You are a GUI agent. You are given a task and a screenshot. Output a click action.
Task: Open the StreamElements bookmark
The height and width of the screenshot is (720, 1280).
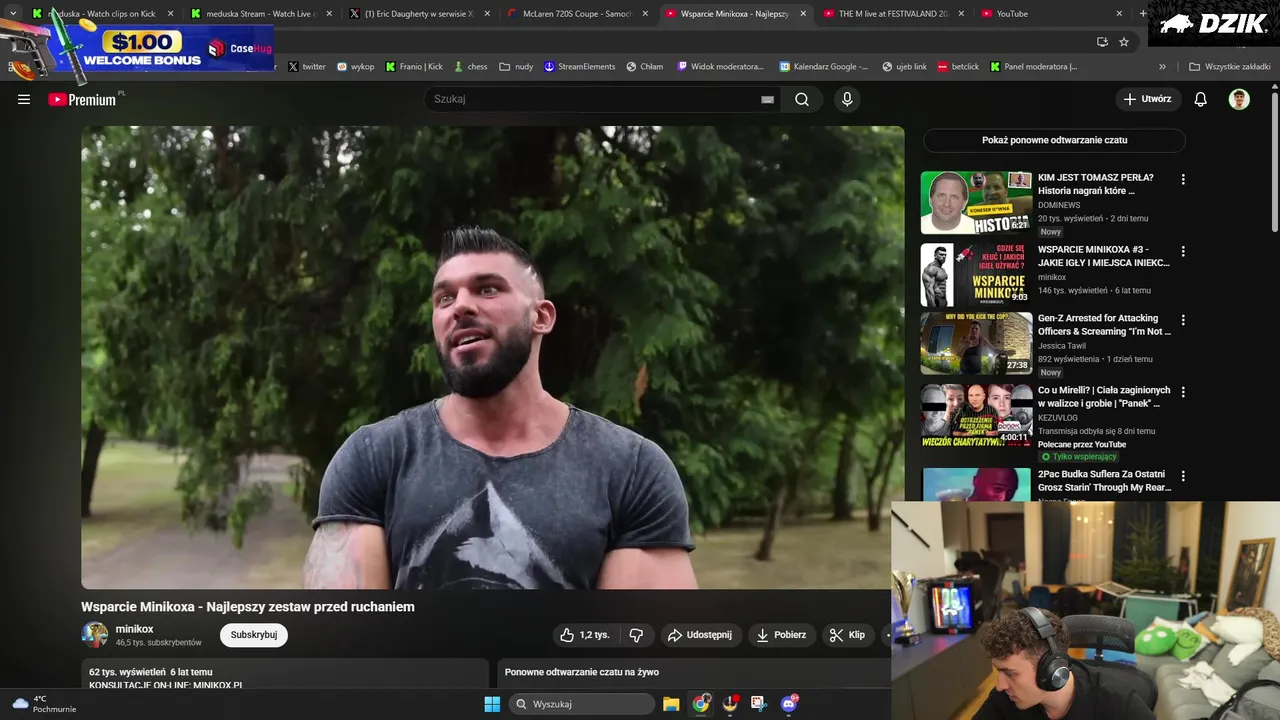click(x=580, y=67)
